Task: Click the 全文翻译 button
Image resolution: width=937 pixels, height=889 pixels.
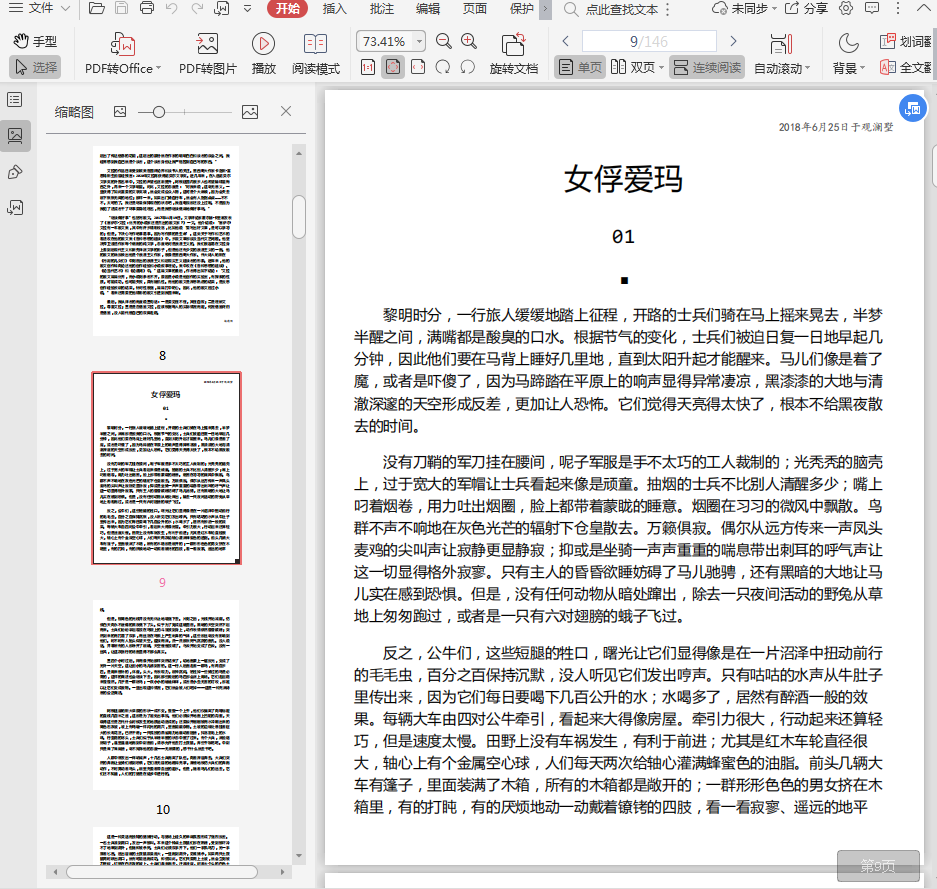Action: (905, 68)
